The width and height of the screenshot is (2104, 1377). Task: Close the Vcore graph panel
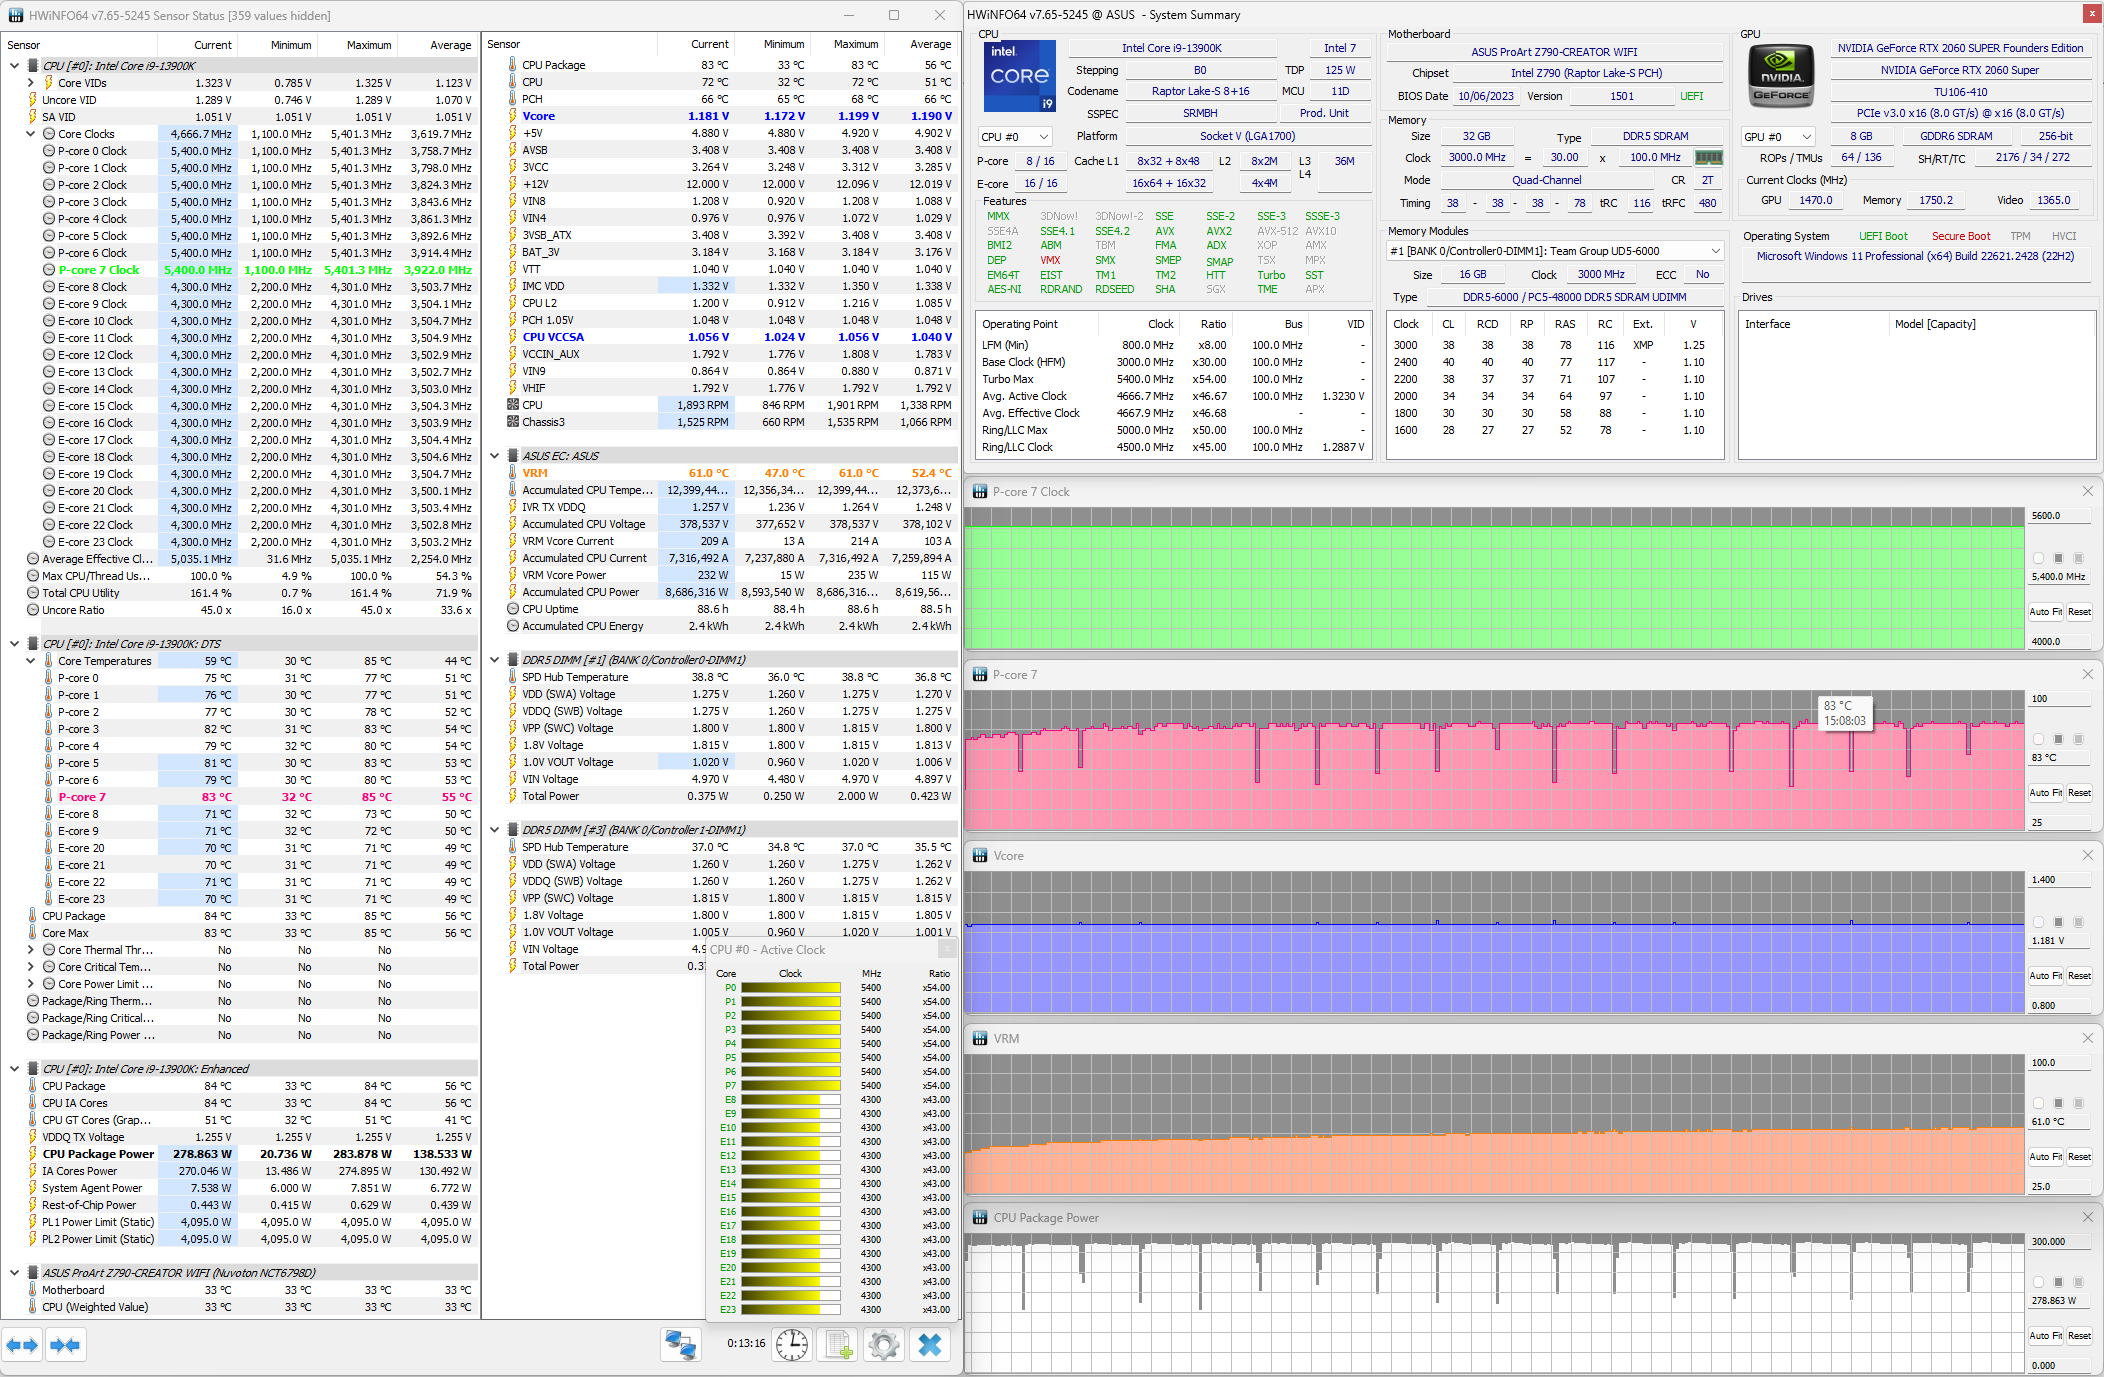pos(2087,855)
